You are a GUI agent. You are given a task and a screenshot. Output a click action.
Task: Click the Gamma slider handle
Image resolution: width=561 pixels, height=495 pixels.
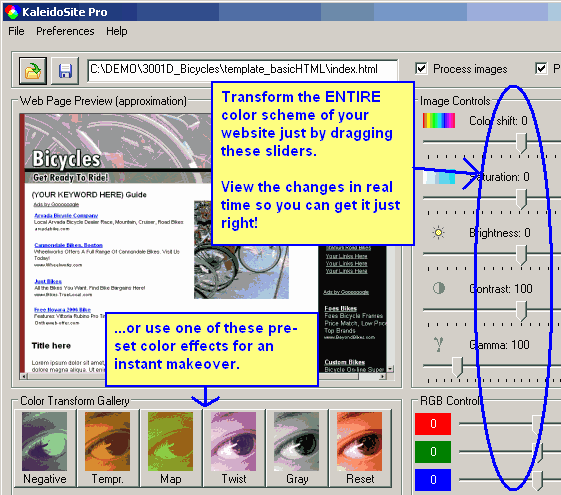(457, 367)
